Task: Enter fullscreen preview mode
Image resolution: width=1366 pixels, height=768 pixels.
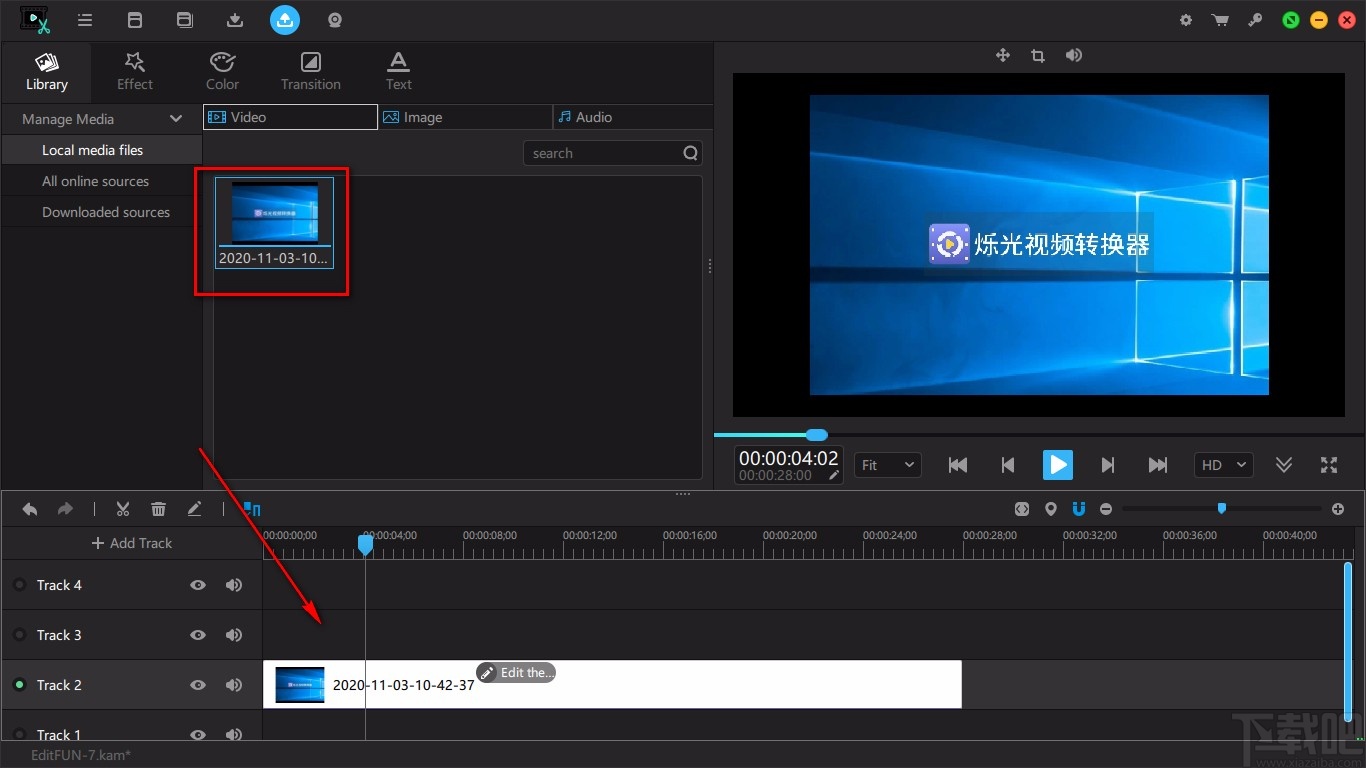Action: [x=1328, y=465]
